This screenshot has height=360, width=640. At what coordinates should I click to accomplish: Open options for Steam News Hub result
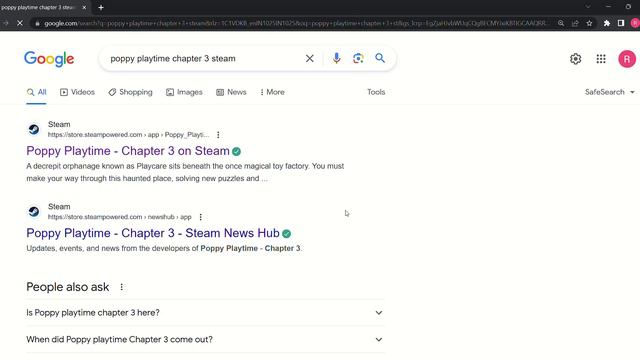pyautogui.click(x=200, y=217)
